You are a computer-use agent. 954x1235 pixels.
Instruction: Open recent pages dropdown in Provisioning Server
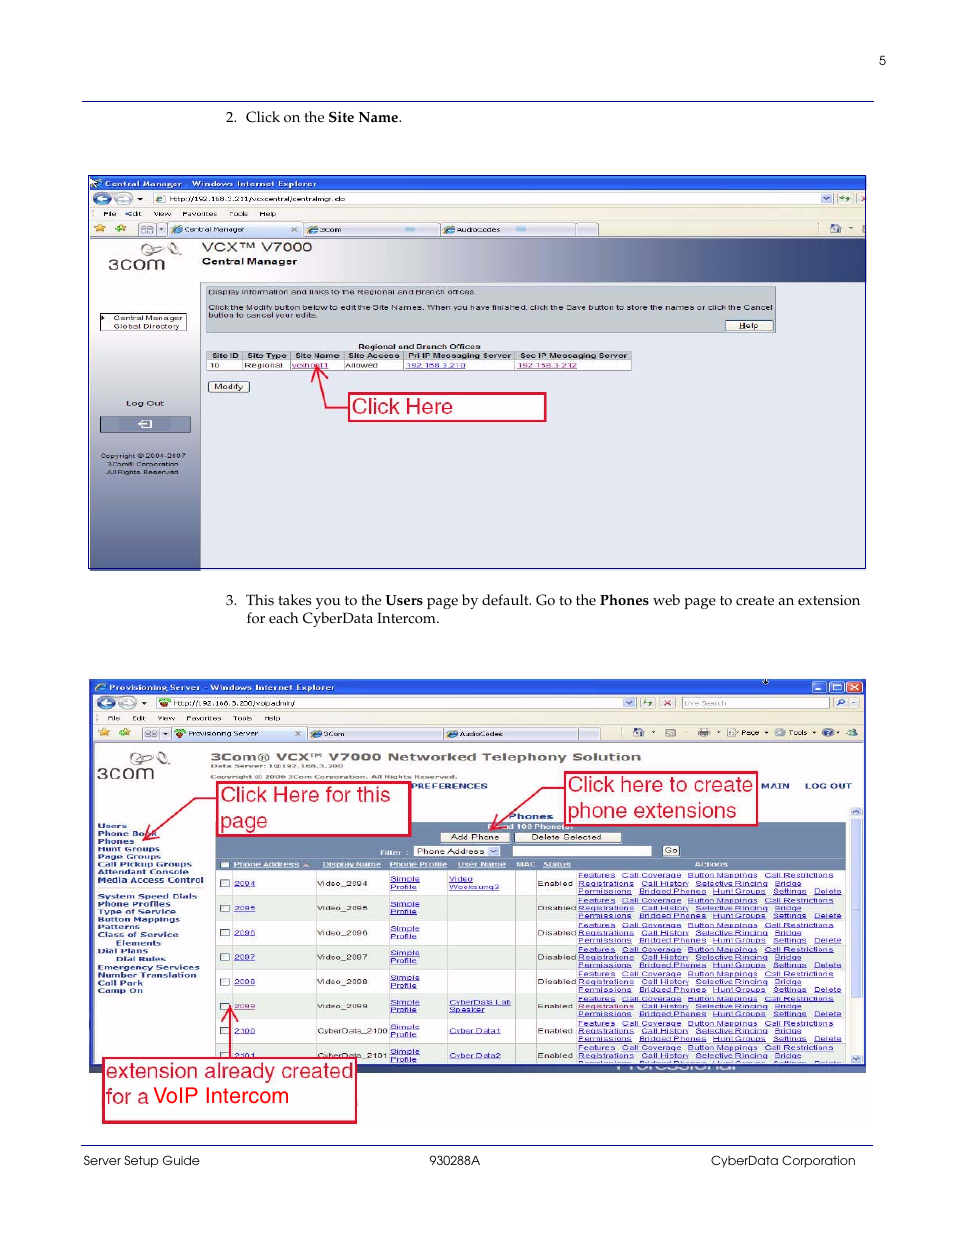144,703
